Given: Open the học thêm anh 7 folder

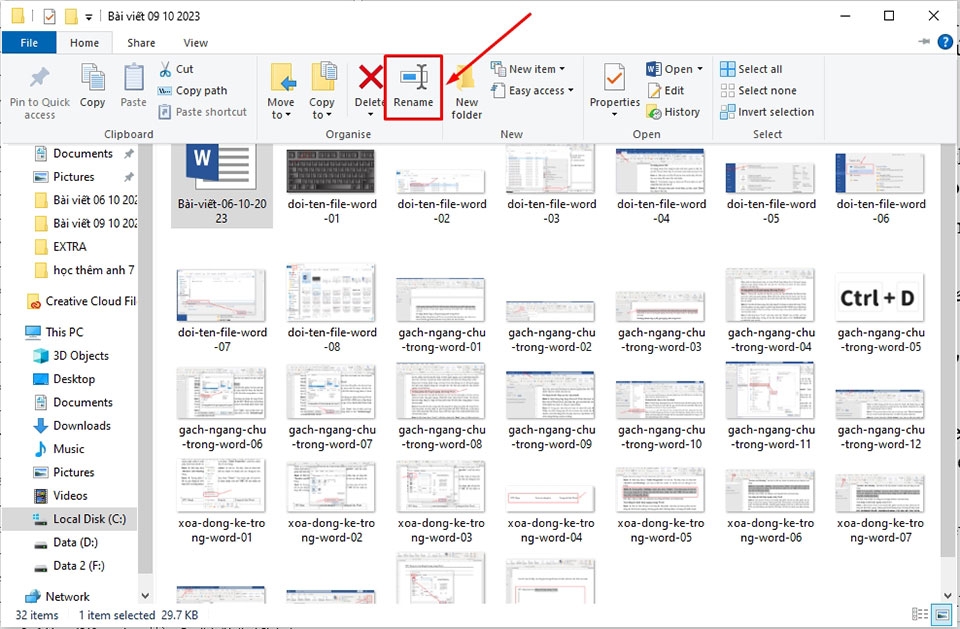Looking at the screenshot, I should pos(86,270).
